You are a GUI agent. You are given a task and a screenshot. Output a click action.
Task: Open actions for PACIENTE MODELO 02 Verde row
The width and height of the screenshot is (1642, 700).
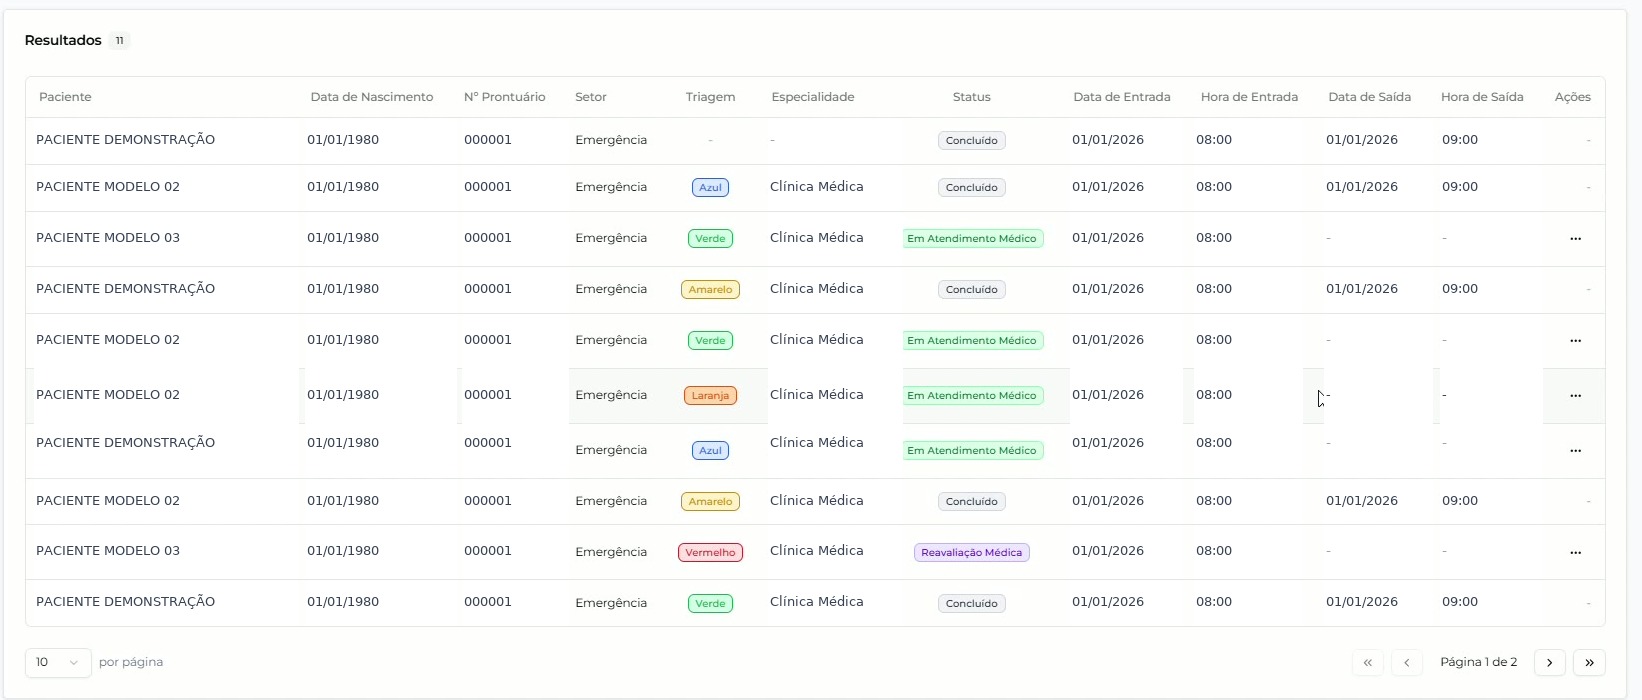[x=1575, y=341]
